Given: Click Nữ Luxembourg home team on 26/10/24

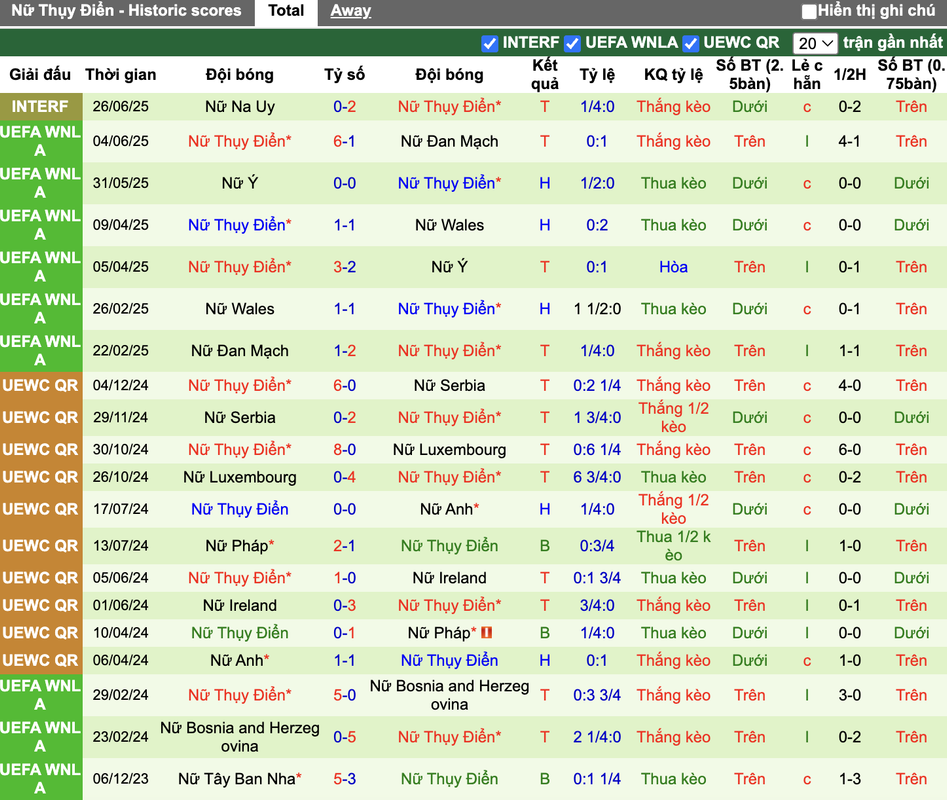Looking at the screenshot, I should tap(240, 478).
